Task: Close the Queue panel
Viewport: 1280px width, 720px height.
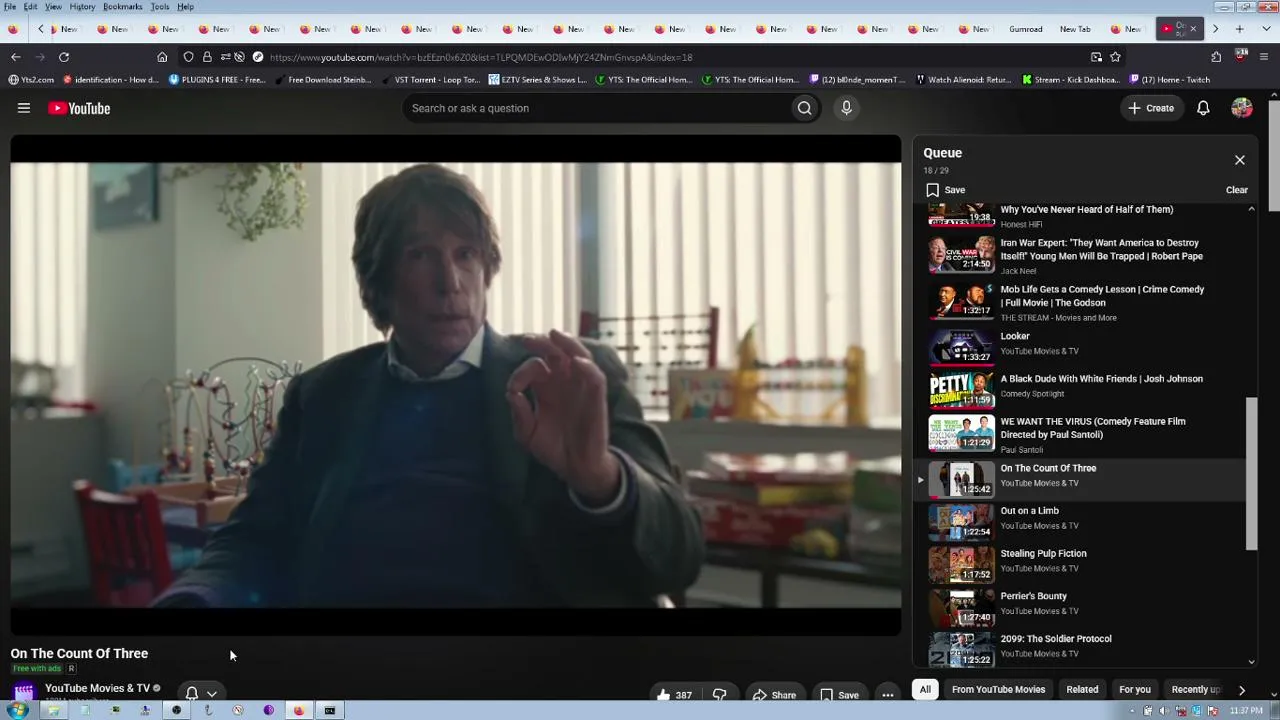Action: tap(1240, 160)
